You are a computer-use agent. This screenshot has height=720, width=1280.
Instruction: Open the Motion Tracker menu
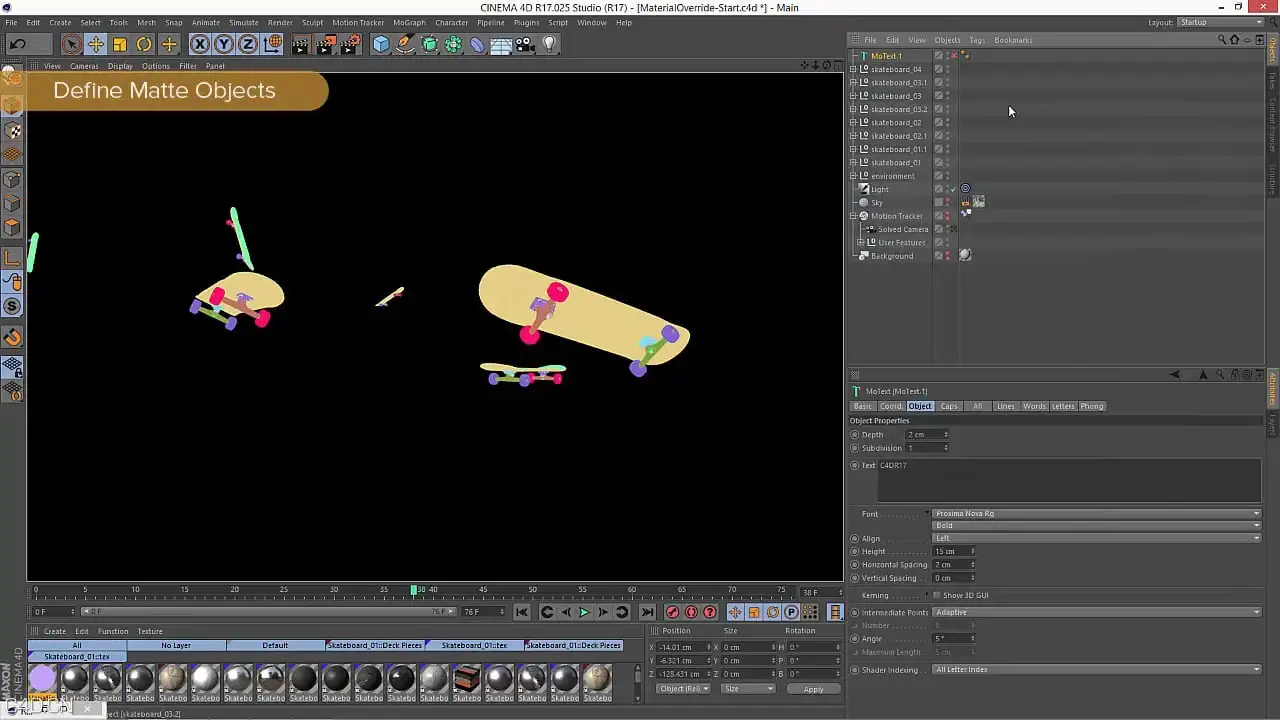pyautogui.click(x=358, y=22)
